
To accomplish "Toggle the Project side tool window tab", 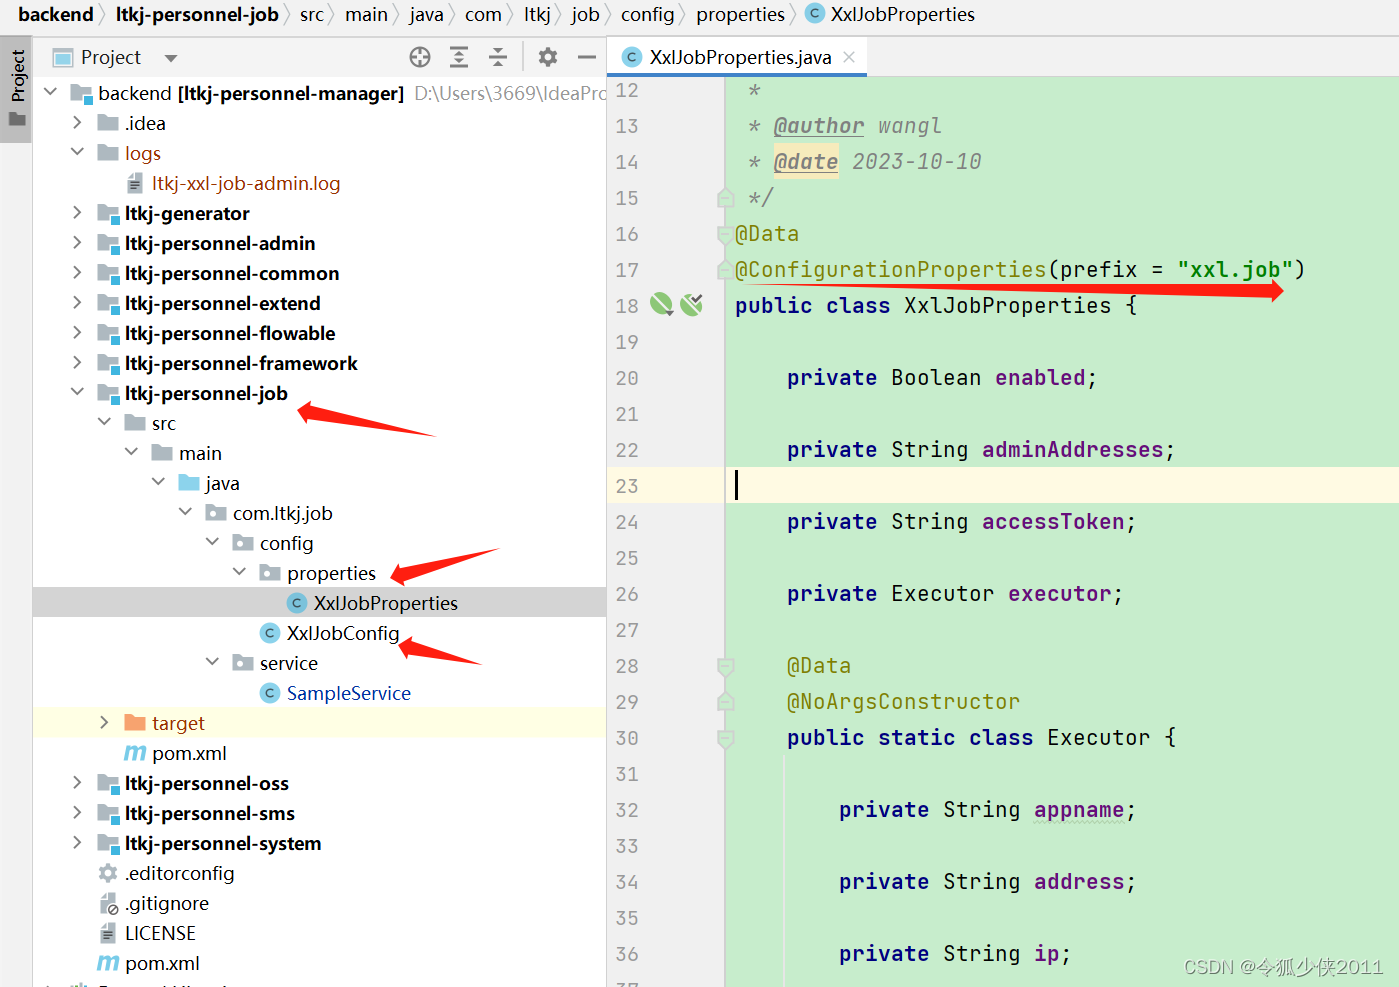I will (17, 89).
